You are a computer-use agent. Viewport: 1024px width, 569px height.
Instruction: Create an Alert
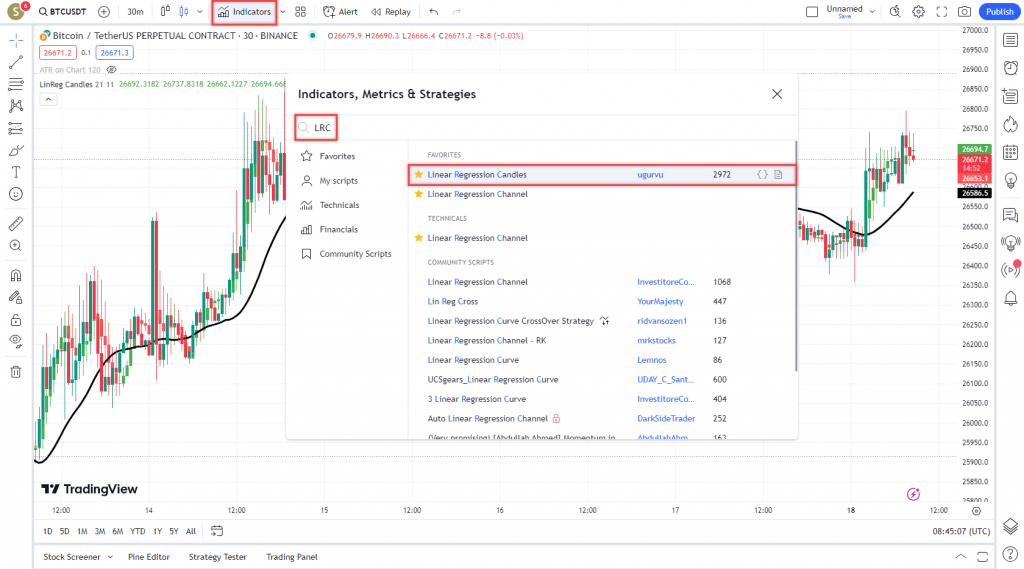pos(340,12)
